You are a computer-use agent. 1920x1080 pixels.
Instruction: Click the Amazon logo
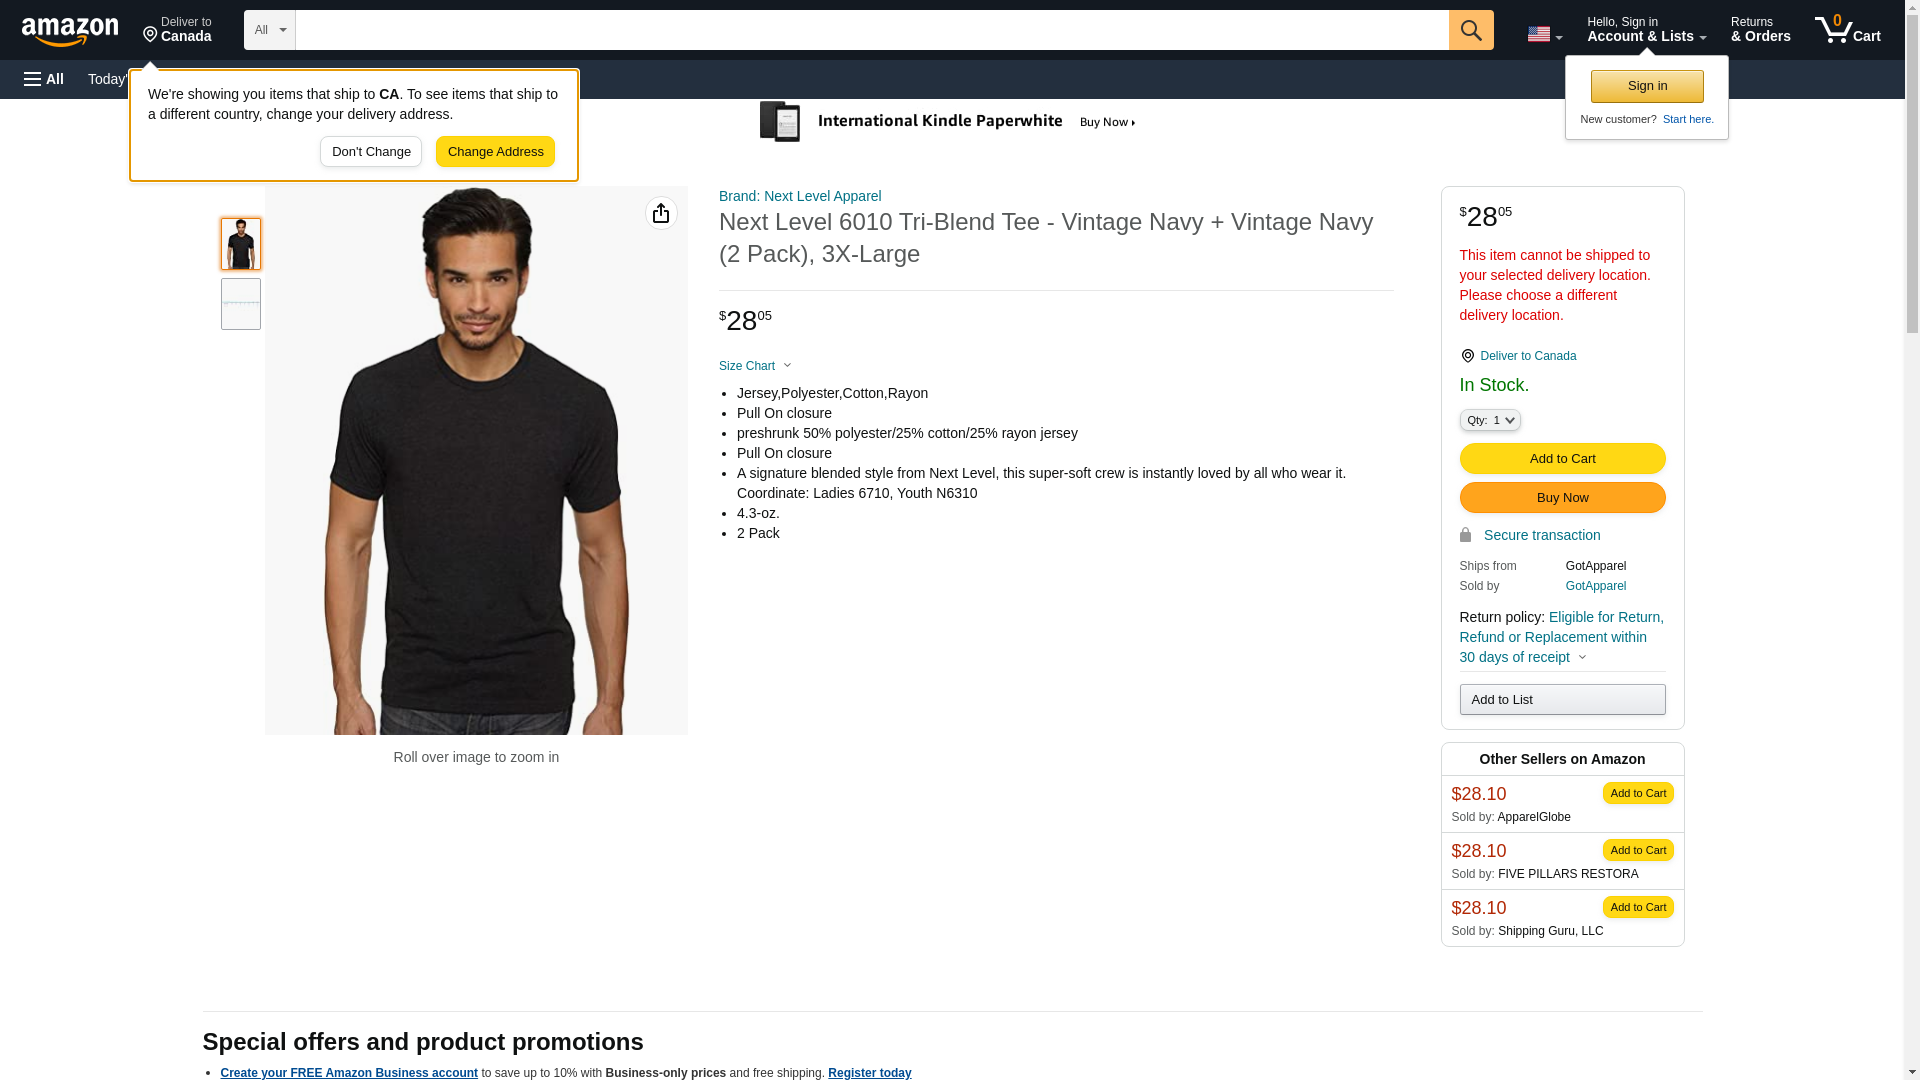[x=70, y=31]
